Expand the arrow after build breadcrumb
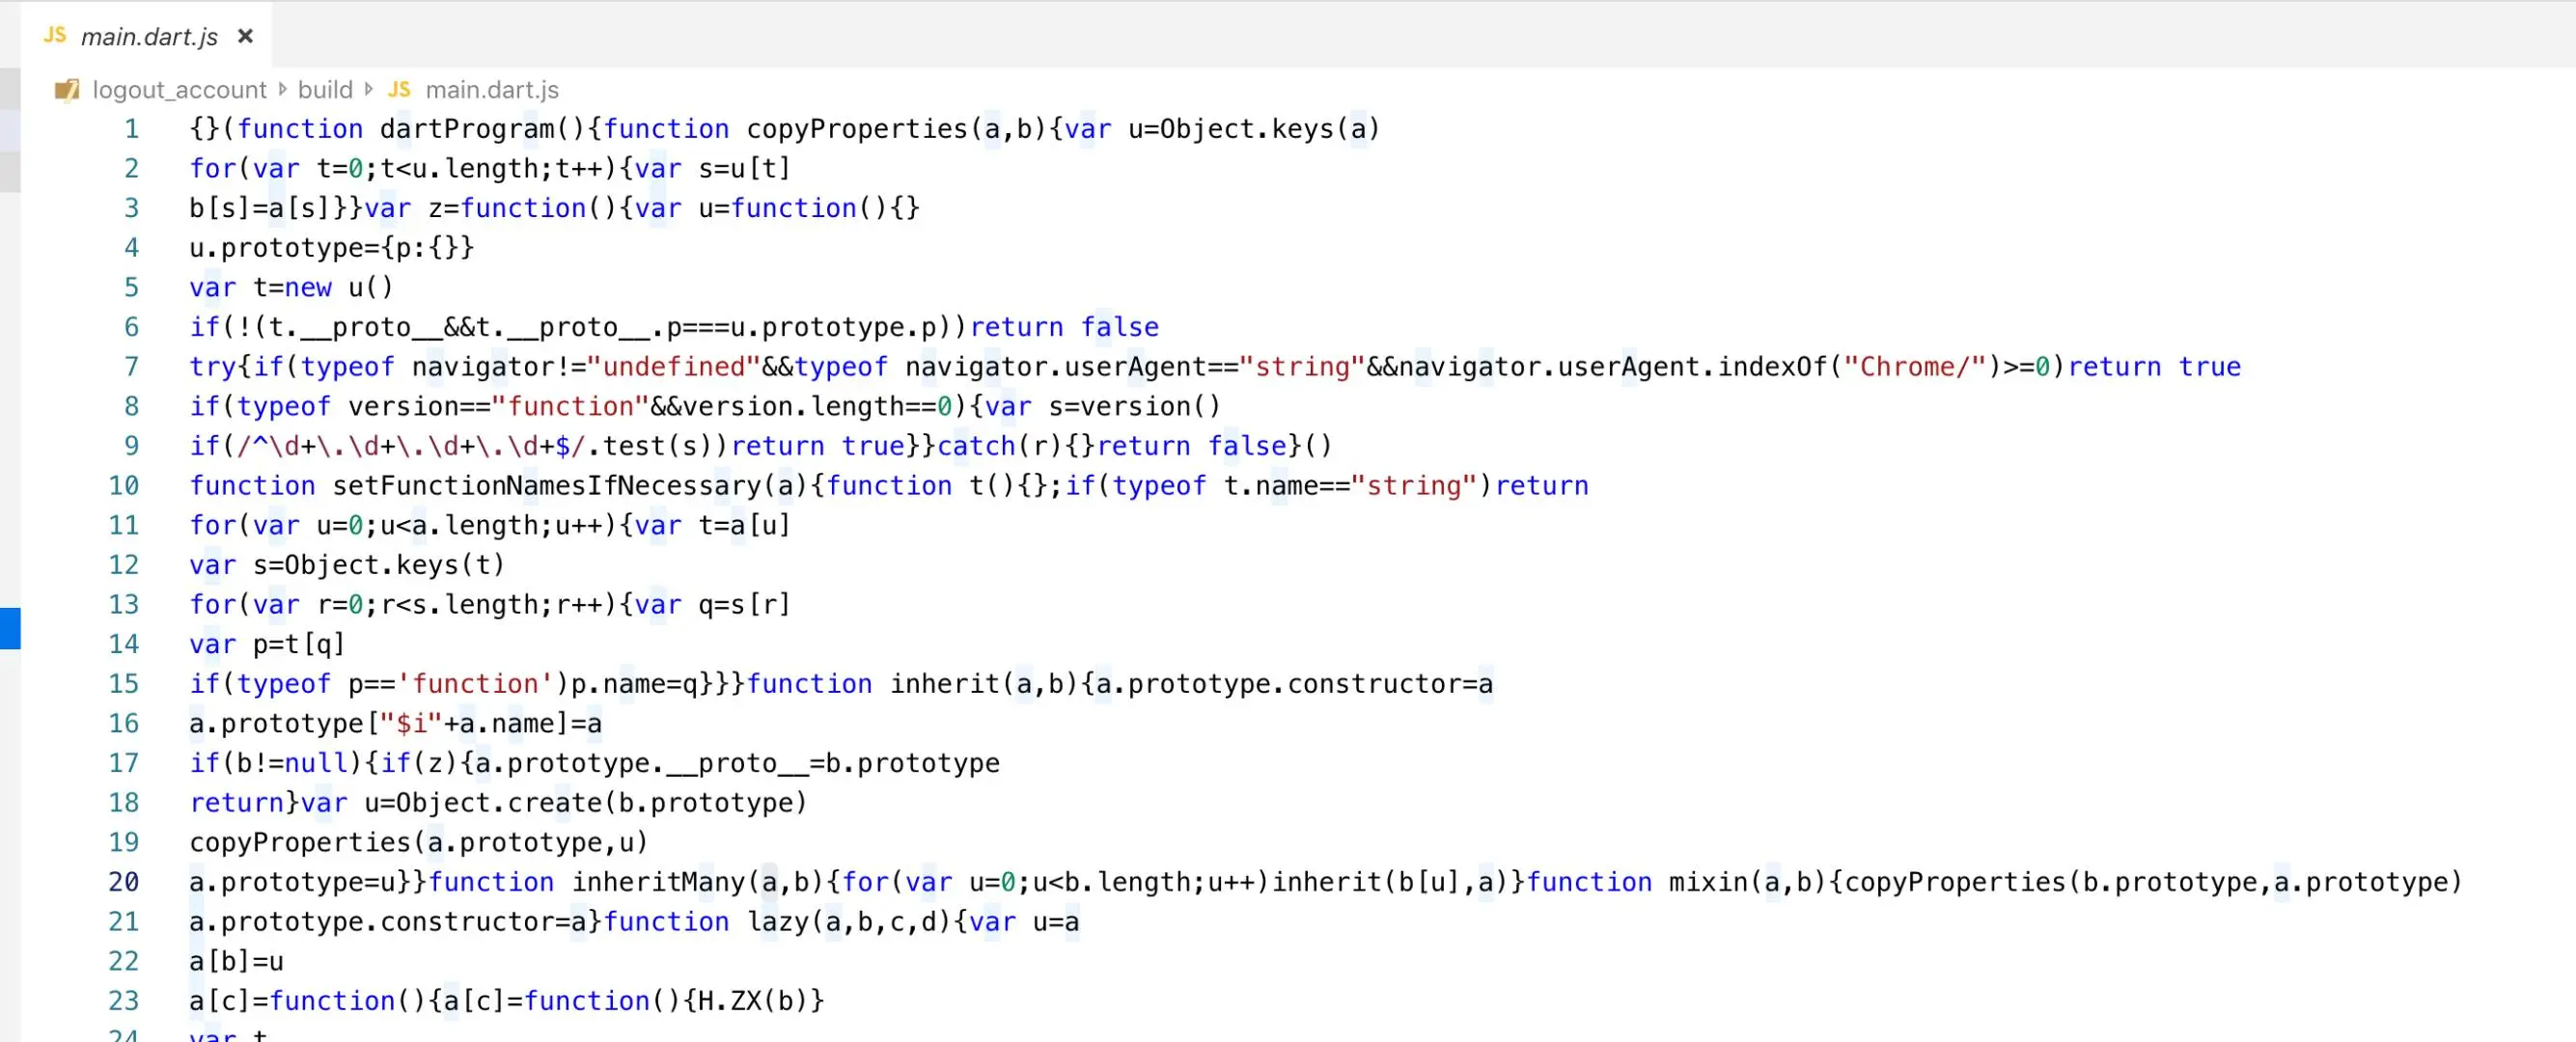Viewport: 2576px width, 1042px height. 369,89
